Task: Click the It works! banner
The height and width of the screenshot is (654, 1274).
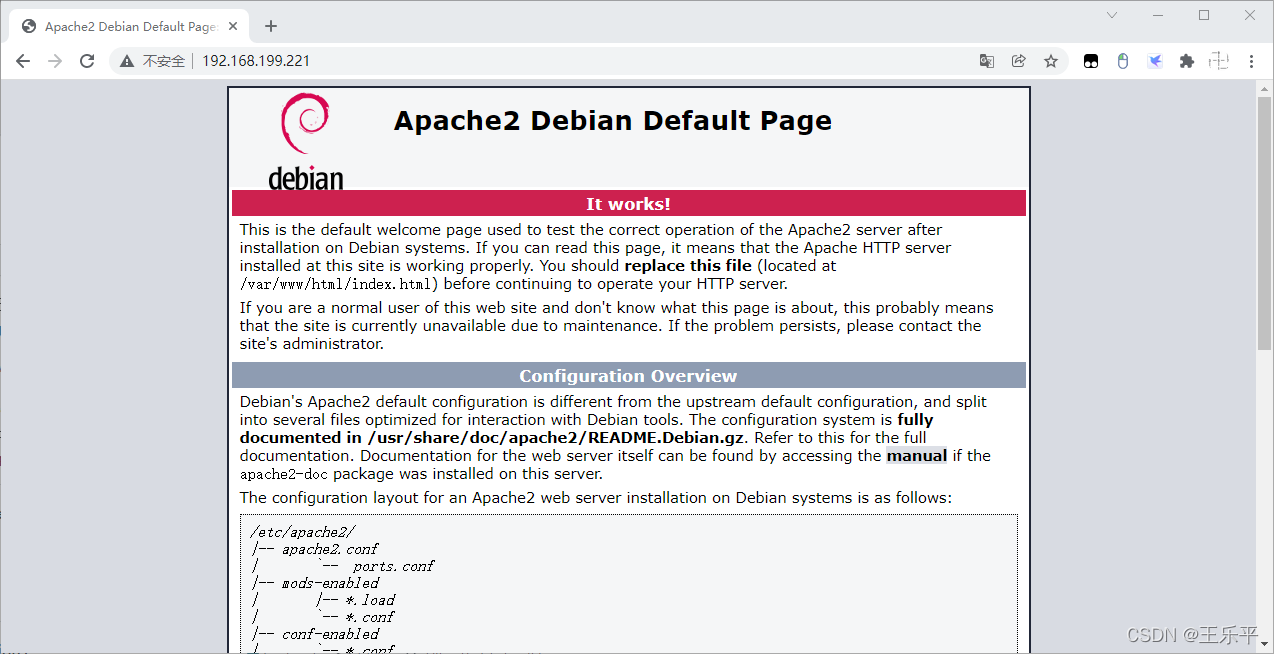Action: (629, 203)
